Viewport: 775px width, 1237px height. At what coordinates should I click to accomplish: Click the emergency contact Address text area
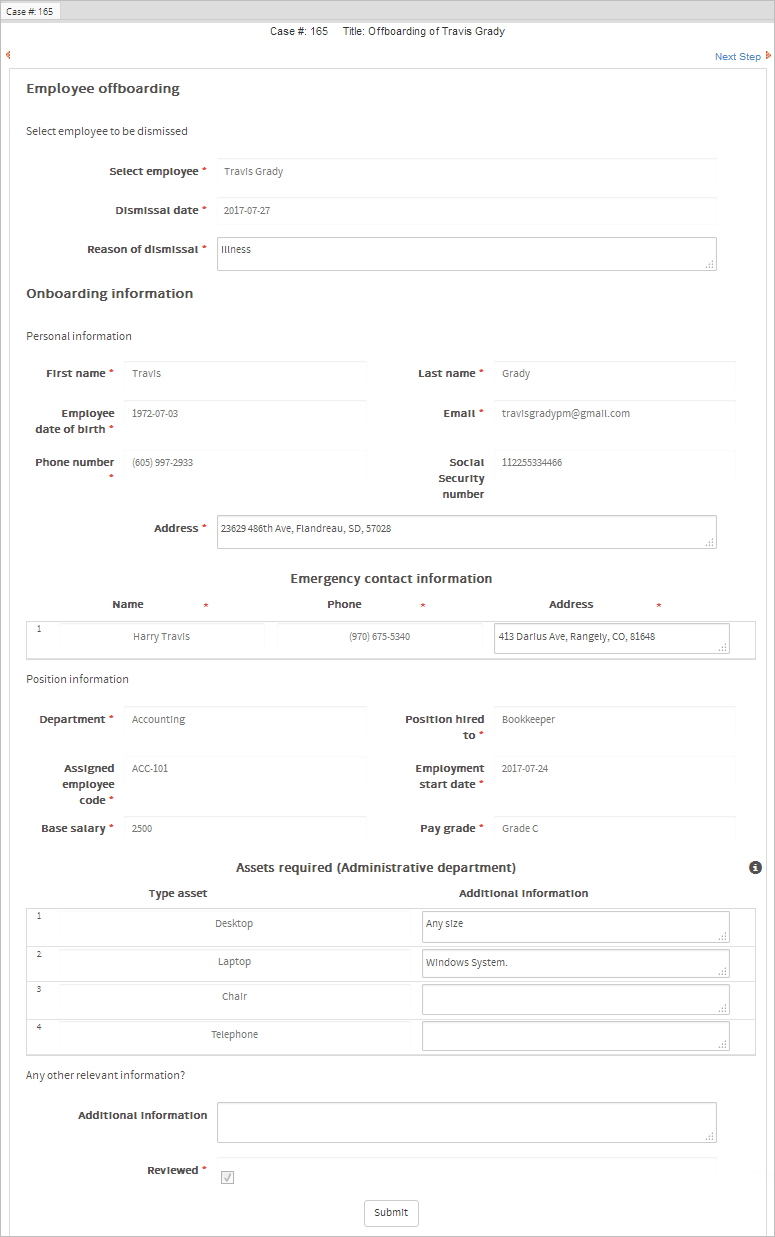point(611,638)
